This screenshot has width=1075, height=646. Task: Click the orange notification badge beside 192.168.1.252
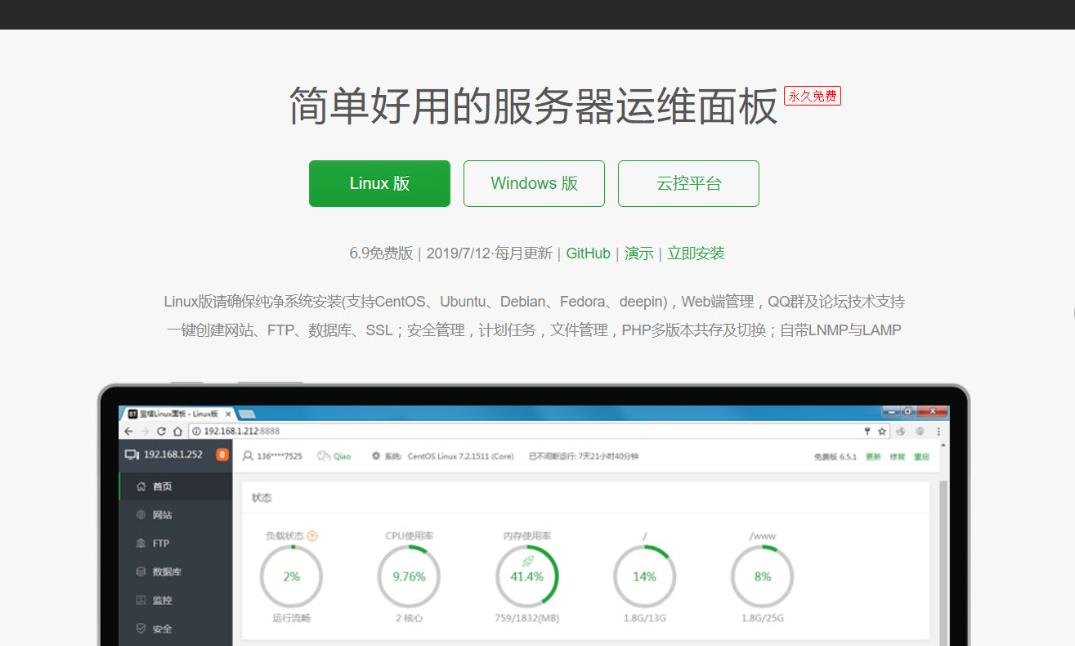point(222,455)
